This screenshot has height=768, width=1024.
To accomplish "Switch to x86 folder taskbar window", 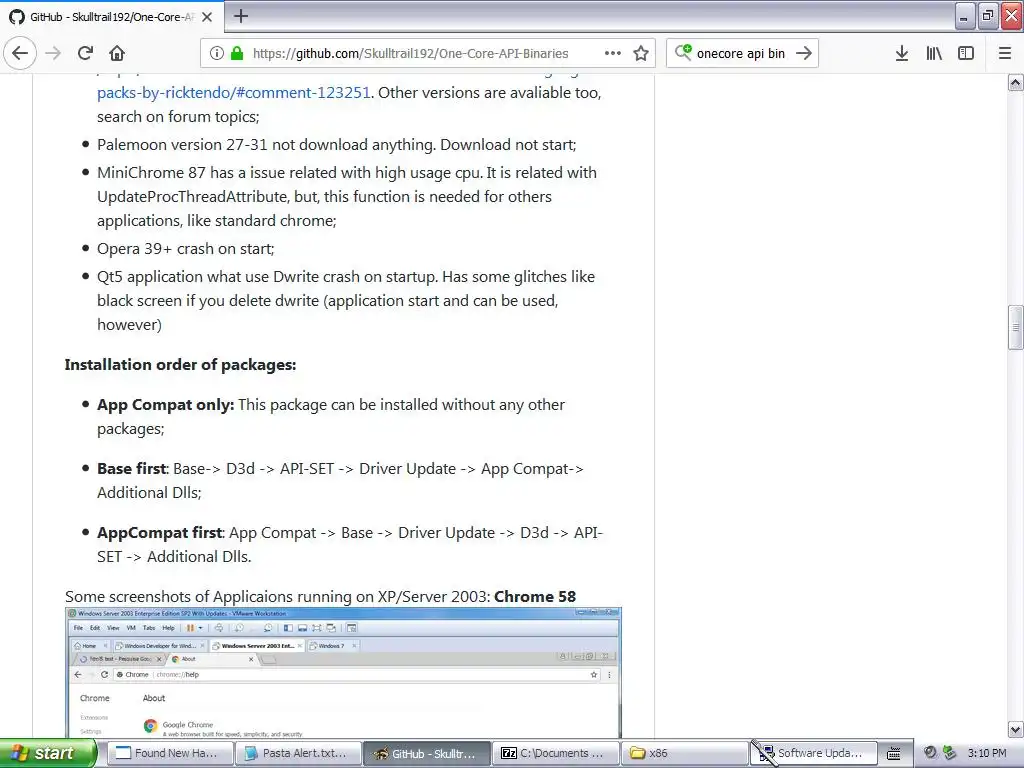I will (684, 753).
